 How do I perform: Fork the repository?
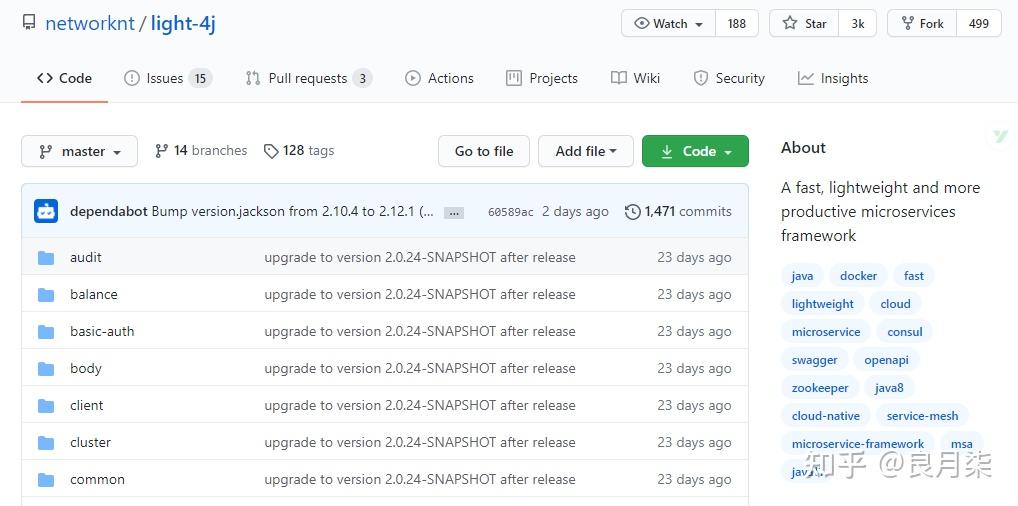coord(921,23)
